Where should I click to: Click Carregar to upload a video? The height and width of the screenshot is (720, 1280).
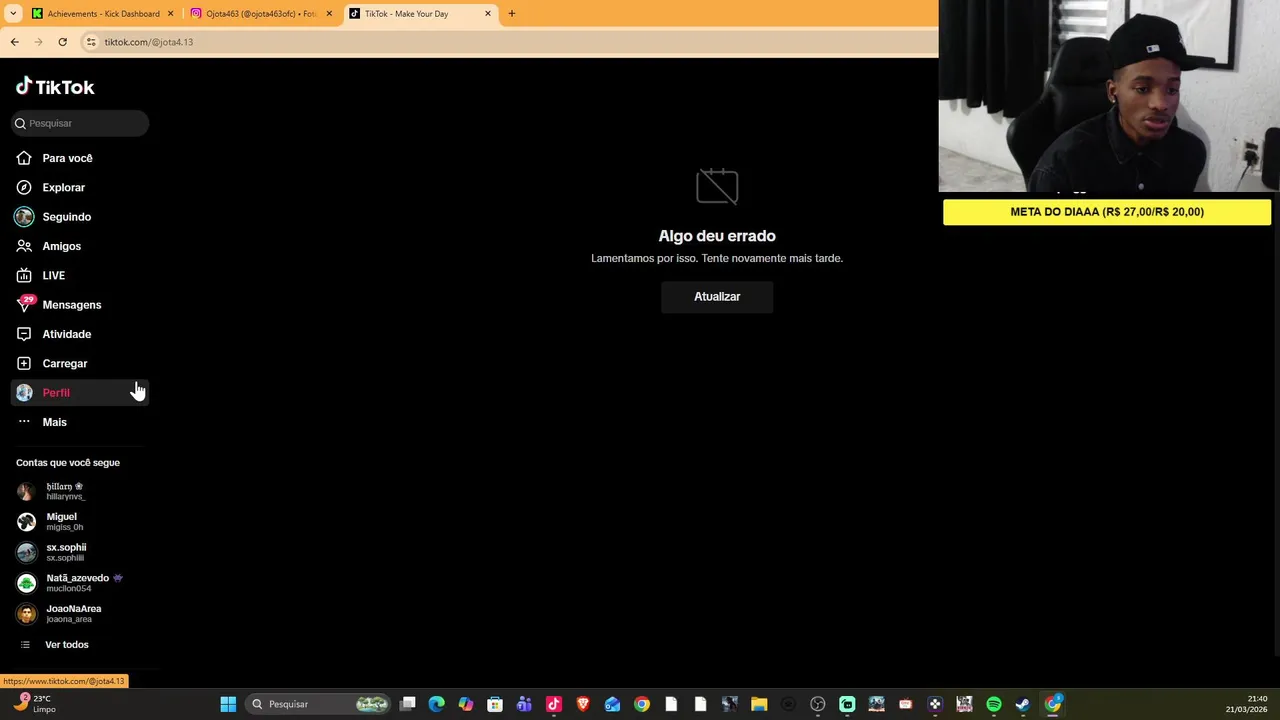click(x=80, y=363)
